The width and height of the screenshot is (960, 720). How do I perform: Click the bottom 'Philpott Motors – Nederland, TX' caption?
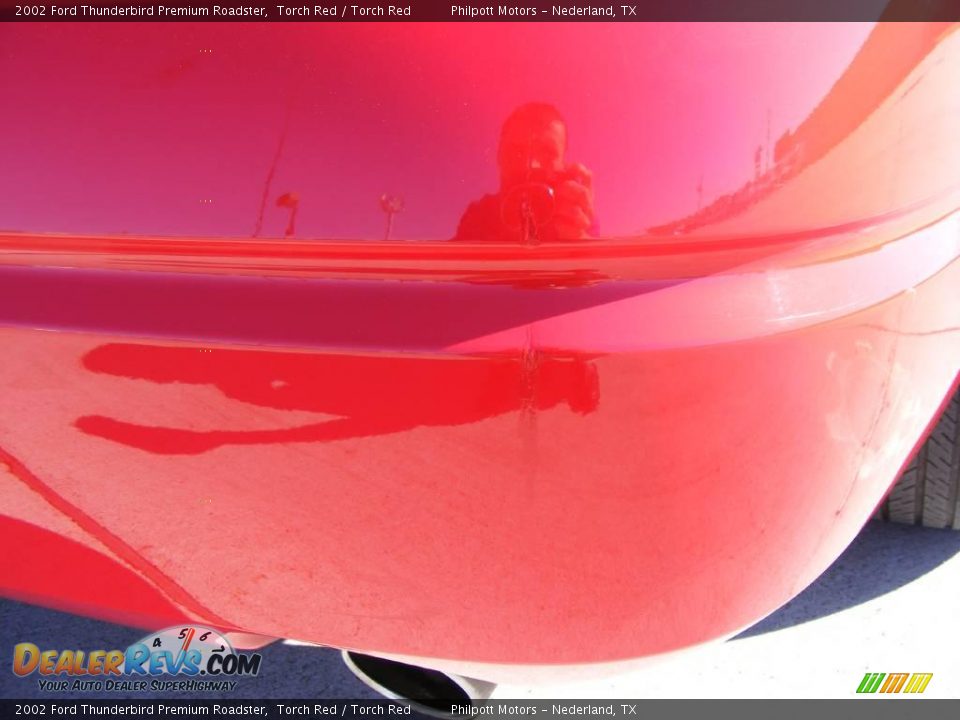click(x=544, y=710)
